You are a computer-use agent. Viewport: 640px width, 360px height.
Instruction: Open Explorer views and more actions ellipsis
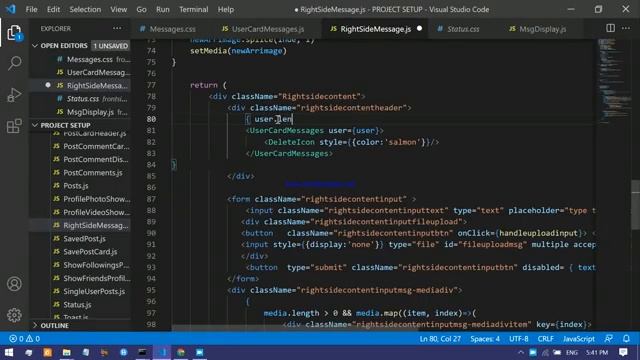117,28
